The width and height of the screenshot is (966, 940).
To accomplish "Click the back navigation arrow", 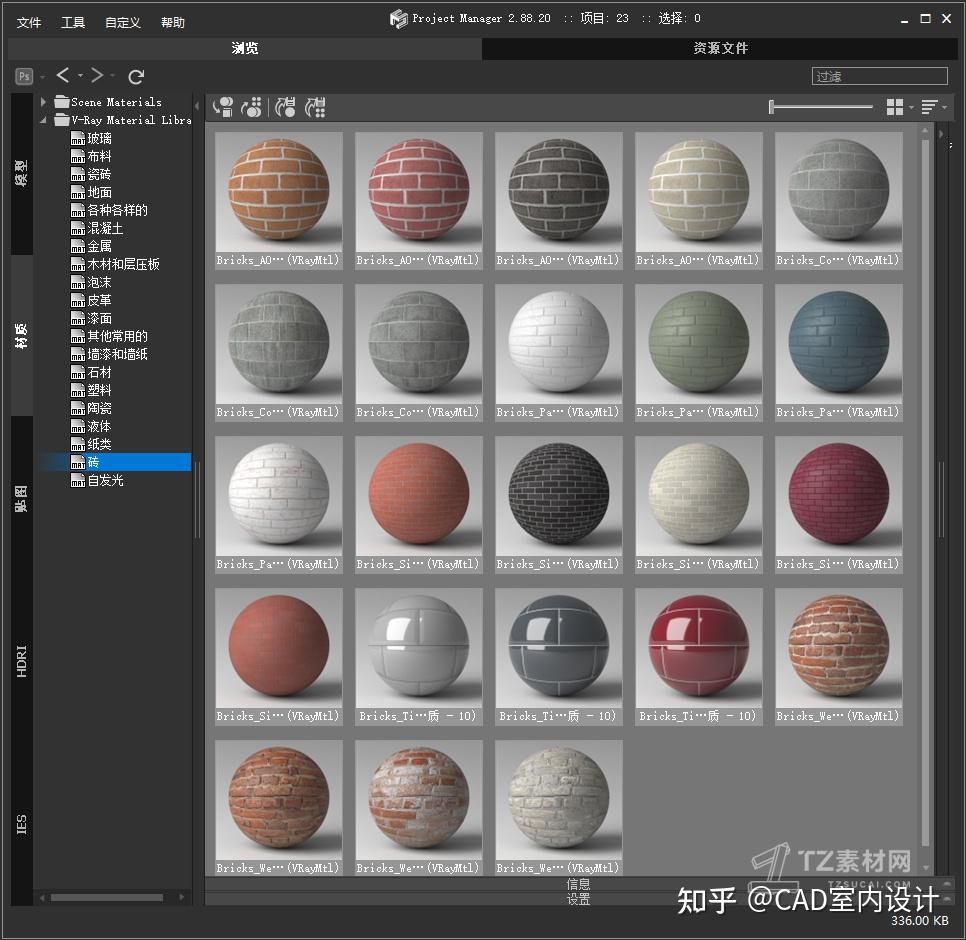I will 63,75.
